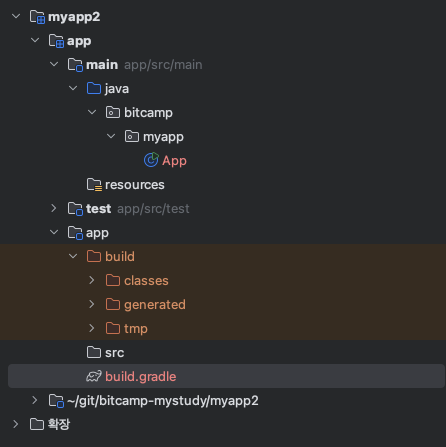Select the myapp package label
This screenshot has height=447, width=446.
[163, 137]
